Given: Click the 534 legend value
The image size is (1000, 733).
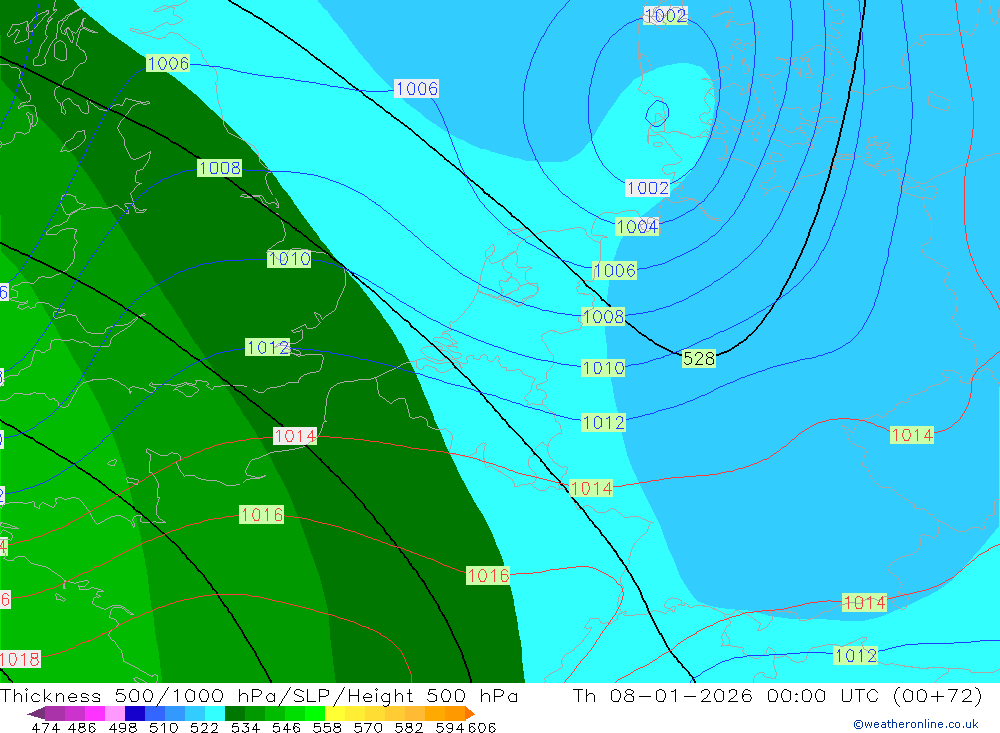Looking at the screenshot, I should pyautogui.click(x=245, y=727).
